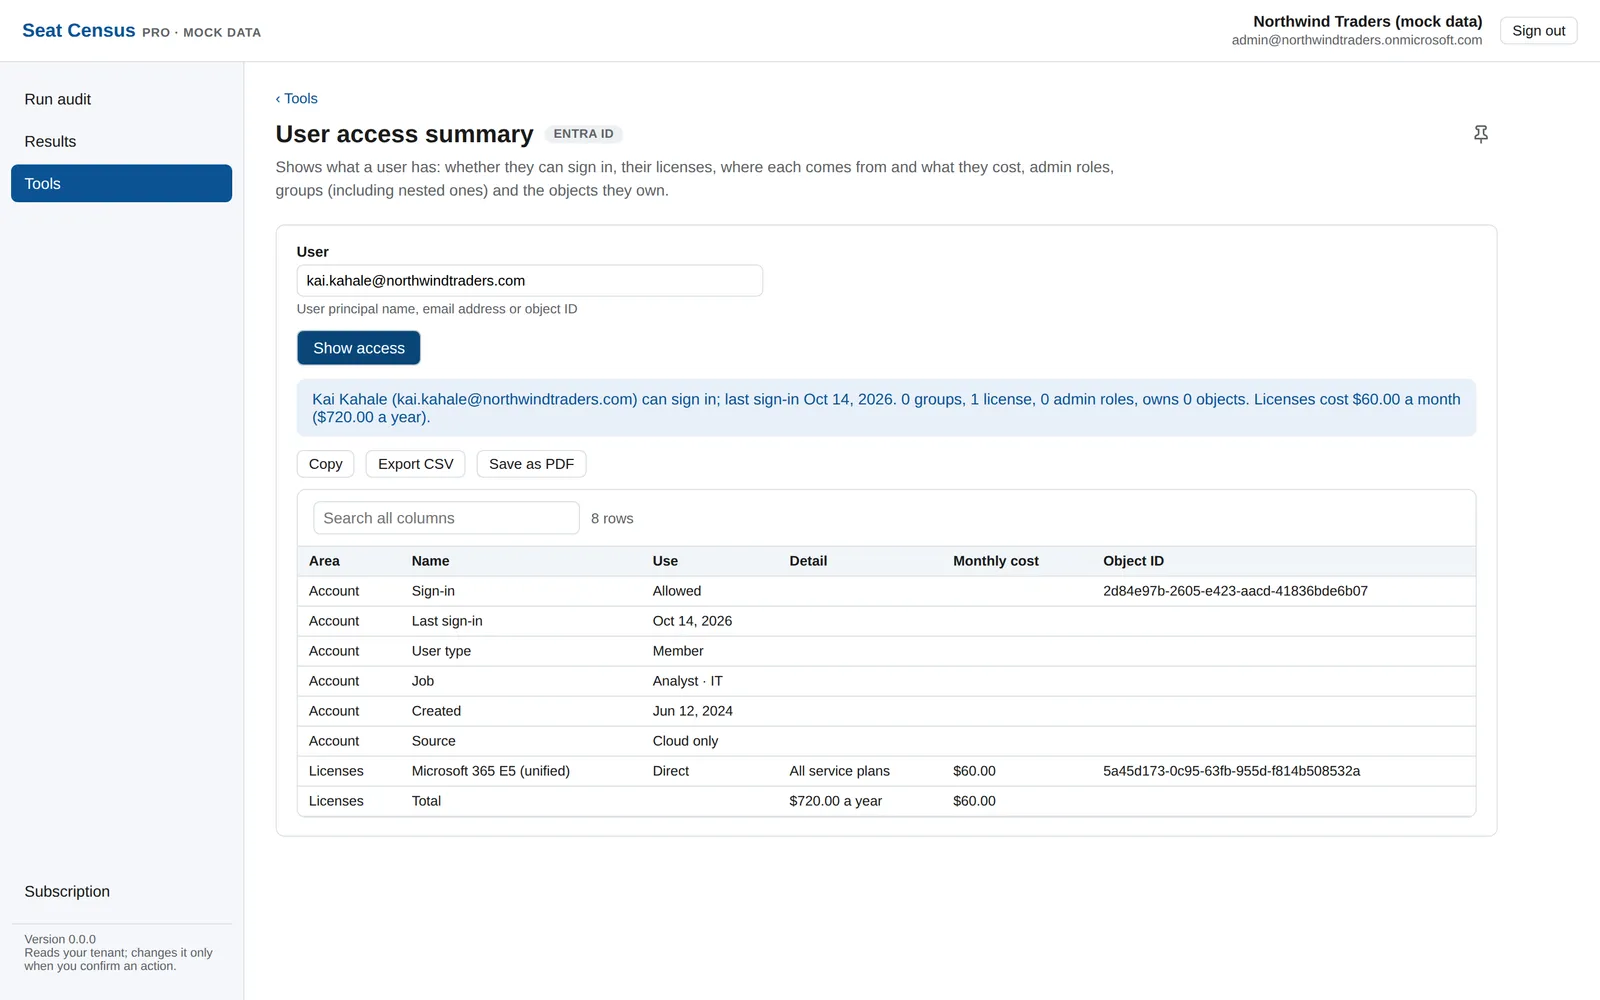
Task: Click the Direct cell in the license row
Action: click(671, 771)
